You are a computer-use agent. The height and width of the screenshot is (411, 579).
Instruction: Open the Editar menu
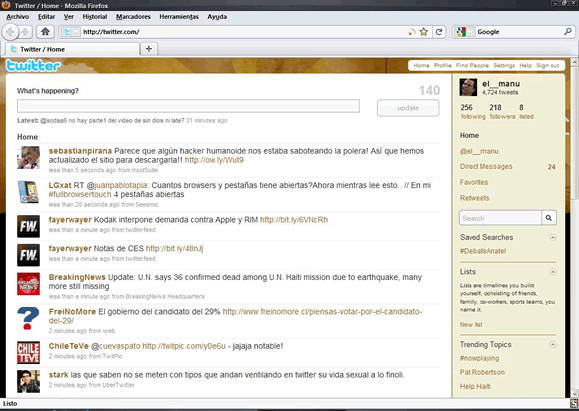pyautogui.click(x=47, y=17)
